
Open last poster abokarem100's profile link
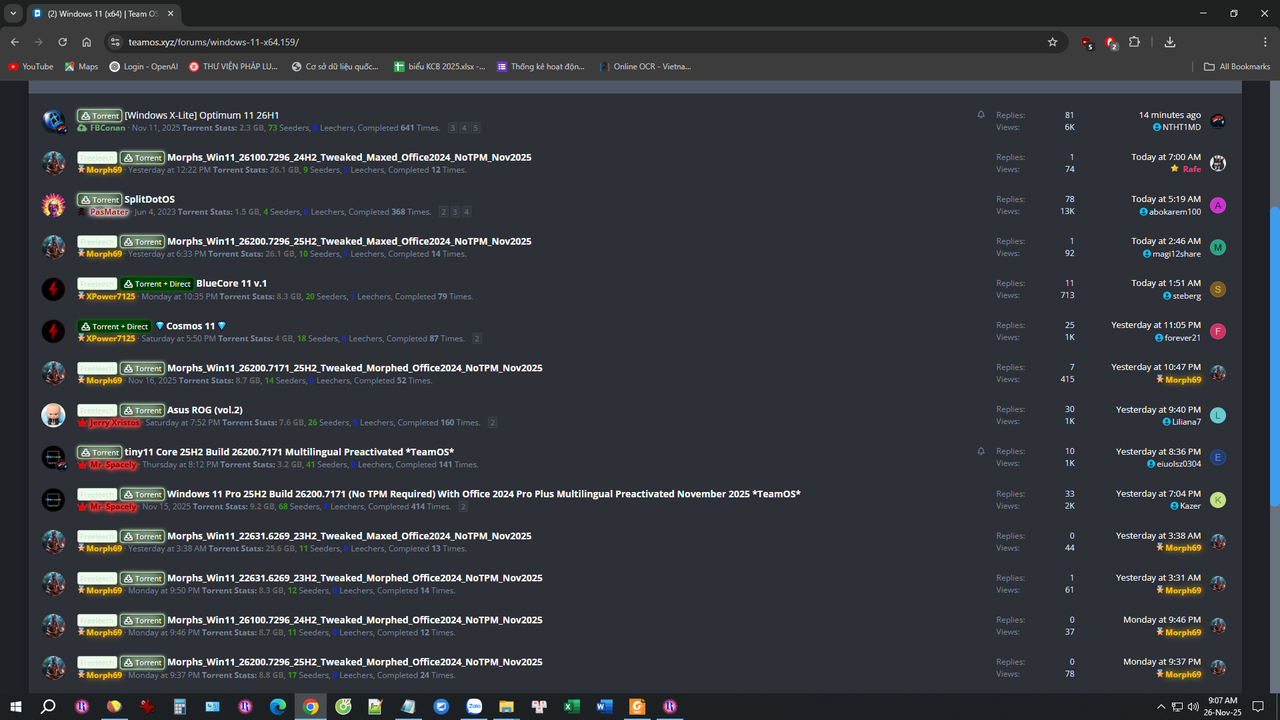tap(1175, 211)
